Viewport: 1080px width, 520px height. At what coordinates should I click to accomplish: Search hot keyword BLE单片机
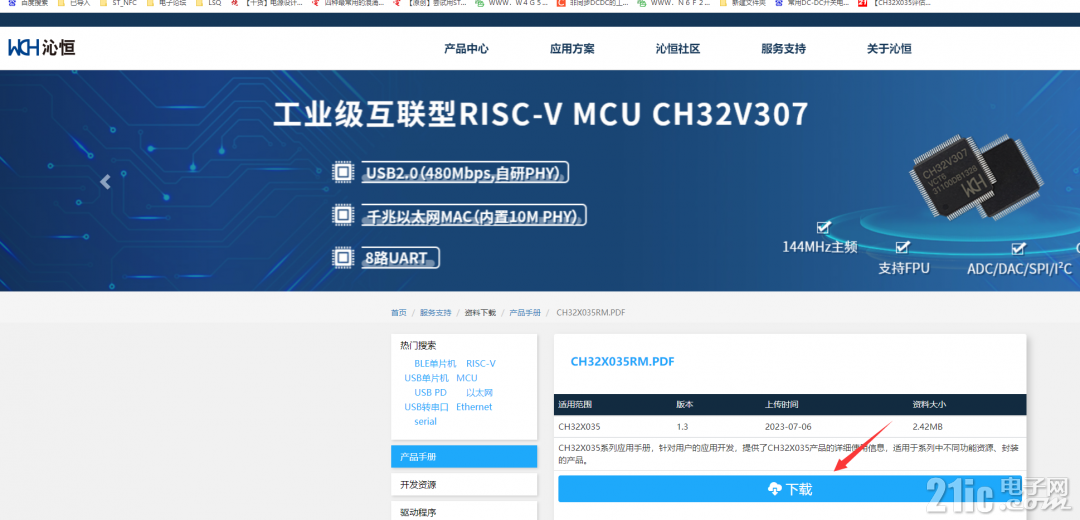click(x=435, y=364)
